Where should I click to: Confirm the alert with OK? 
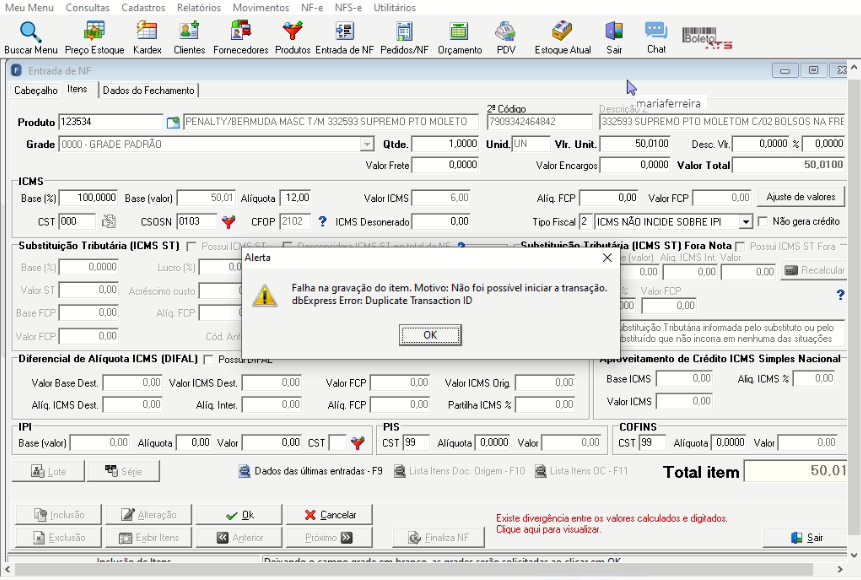[430, 335]
